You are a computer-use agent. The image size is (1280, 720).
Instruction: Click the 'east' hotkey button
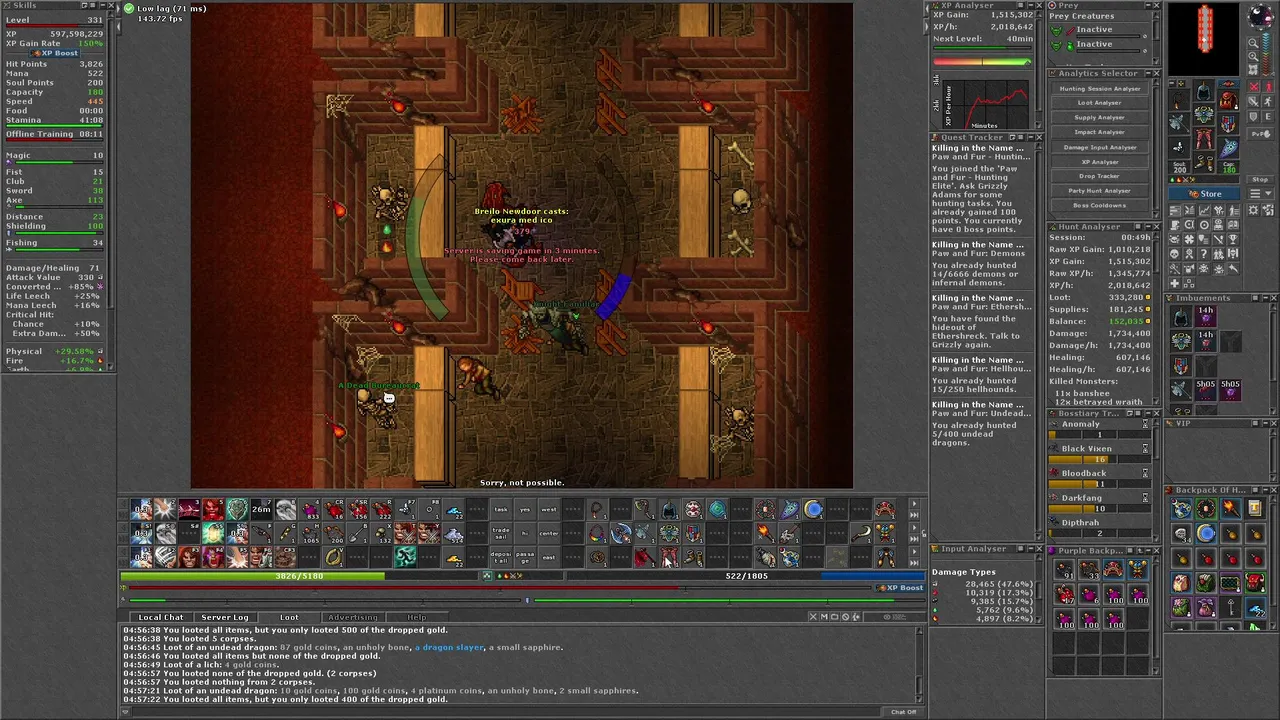tap(549, 557)
